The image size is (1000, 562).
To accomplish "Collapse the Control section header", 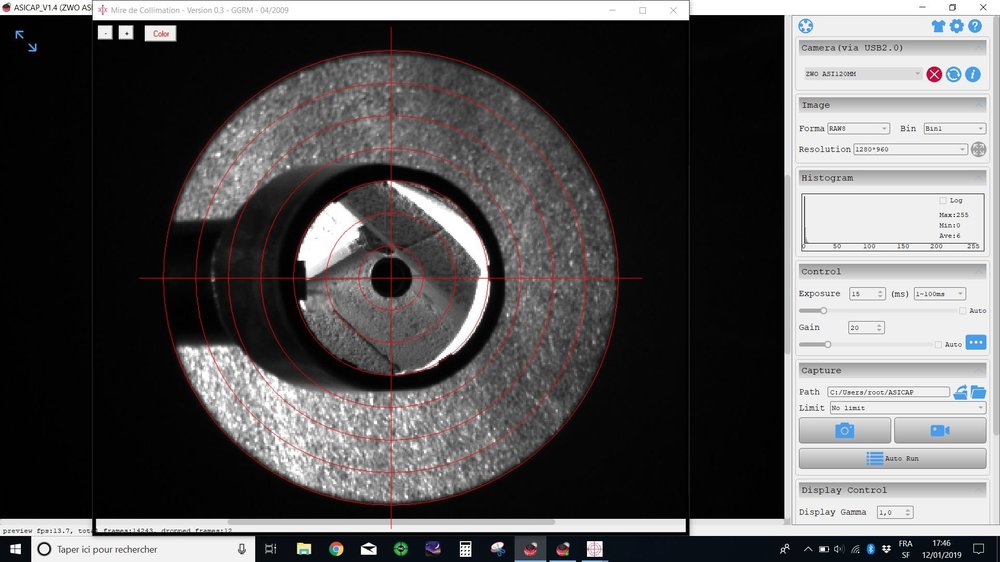I will pos(892,272).
